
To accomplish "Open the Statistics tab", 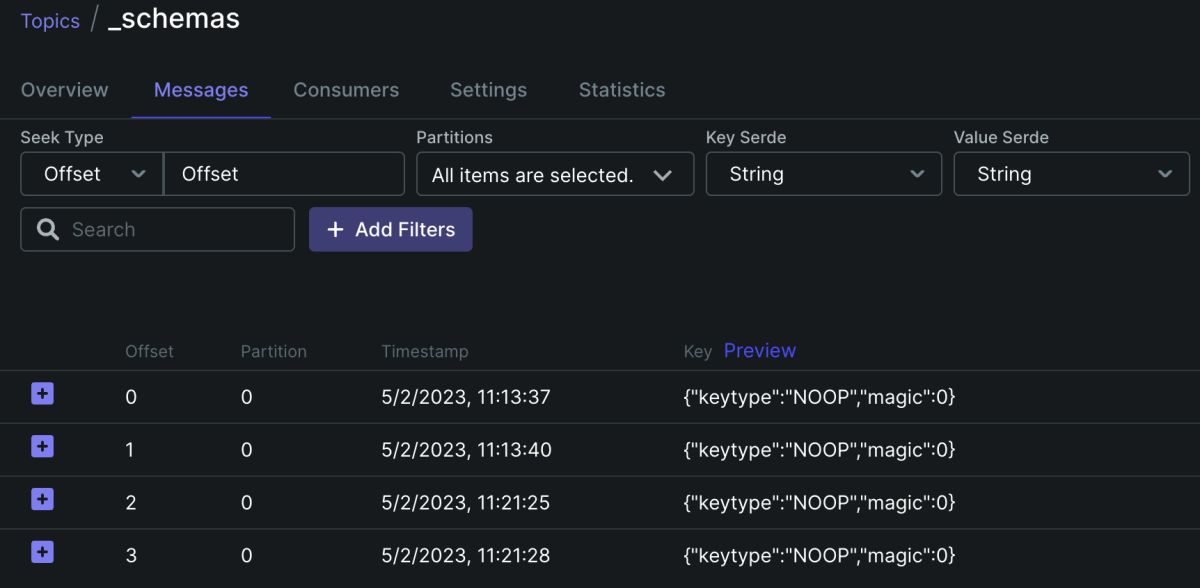I will [621, 89].
